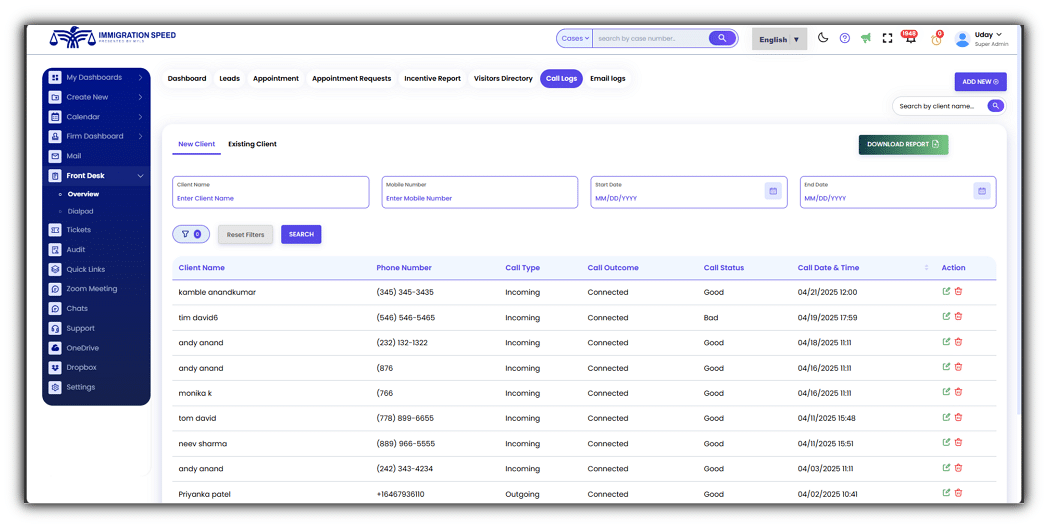
Task: Click the green megaphone announcements icon
Action: [866, 38]
